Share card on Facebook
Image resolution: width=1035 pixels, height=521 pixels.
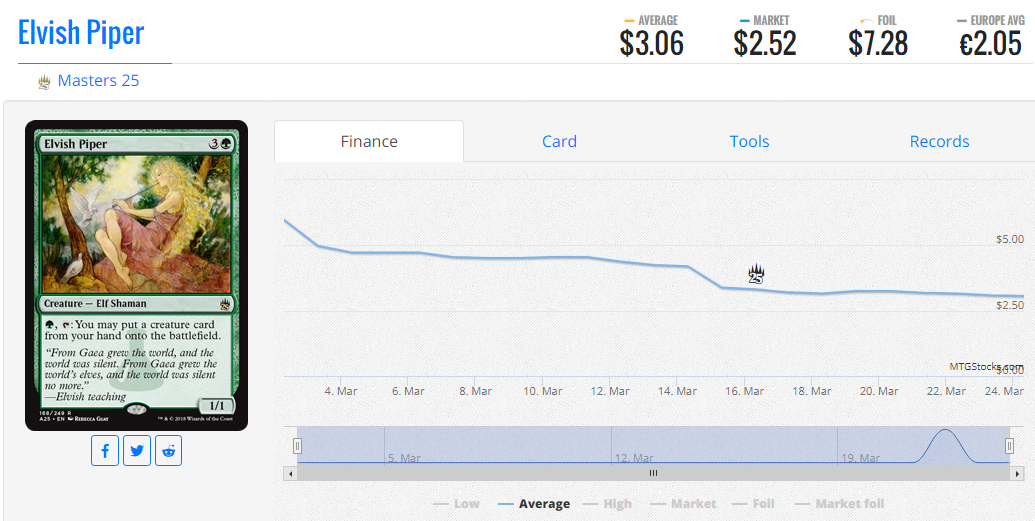[x=105, y=451]
